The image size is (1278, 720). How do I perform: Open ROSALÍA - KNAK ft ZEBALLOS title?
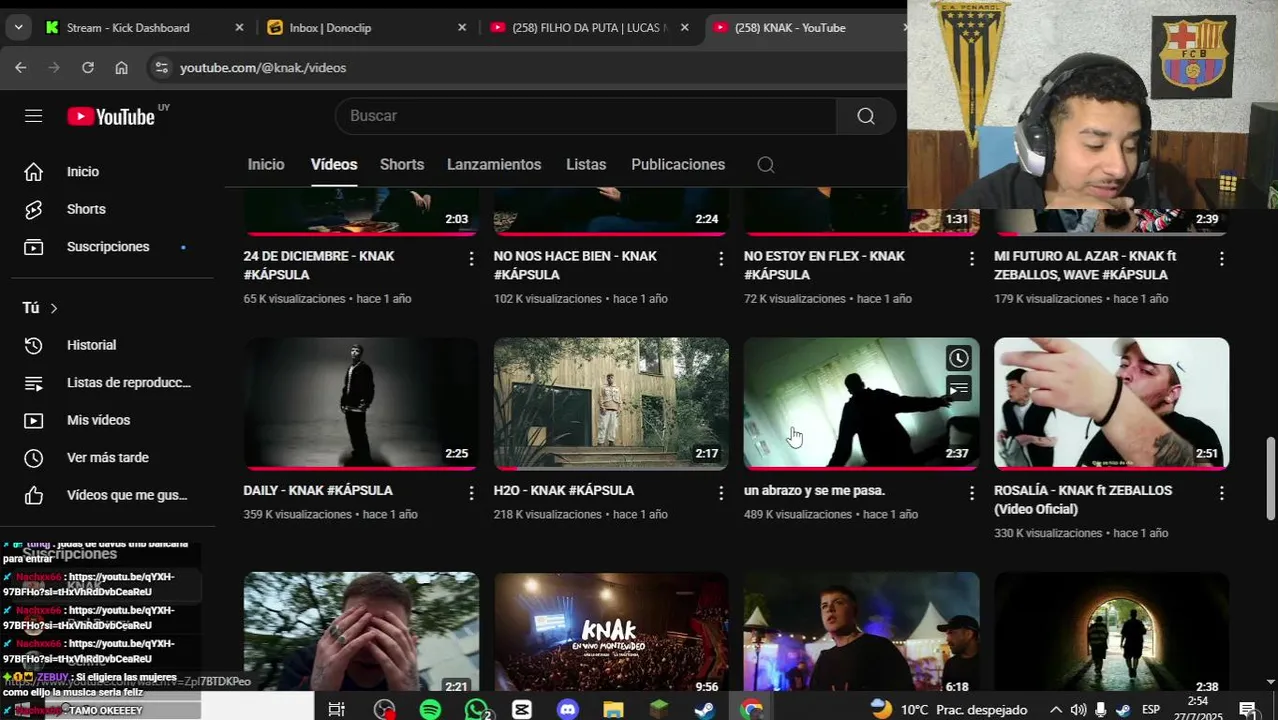pos(1083,500)
